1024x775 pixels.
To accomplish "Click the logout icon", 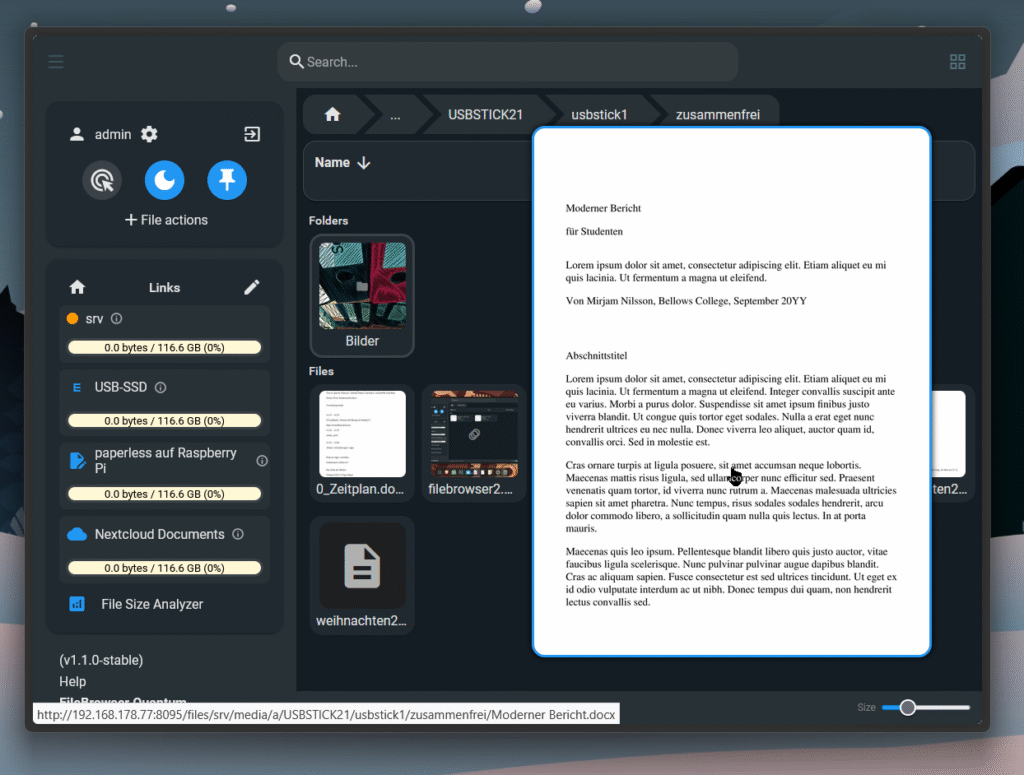I will (x=252, y=134).
